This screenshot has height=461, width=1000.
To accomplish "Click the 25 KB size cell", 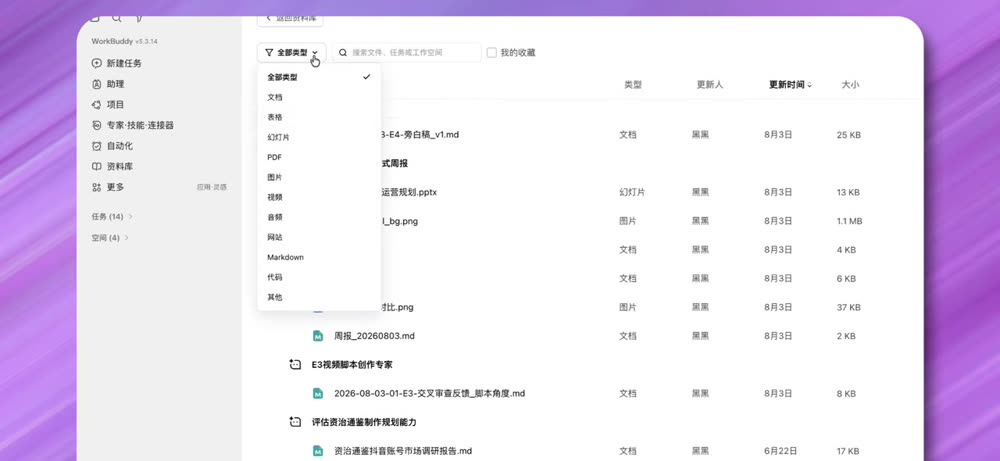I will click(849, 135).
